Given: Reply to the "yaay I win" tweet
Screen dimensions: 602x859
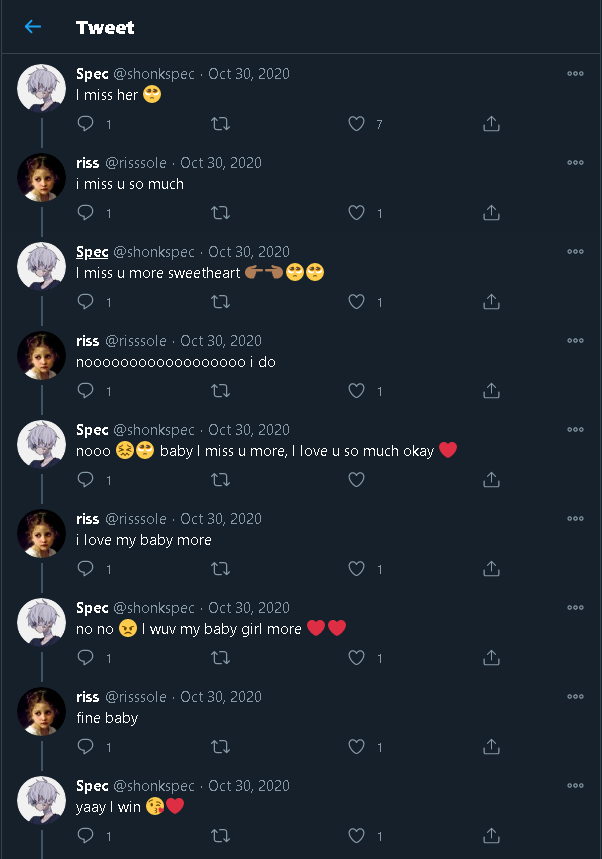Looking at the screenshot, I should [x=86, y=836].
